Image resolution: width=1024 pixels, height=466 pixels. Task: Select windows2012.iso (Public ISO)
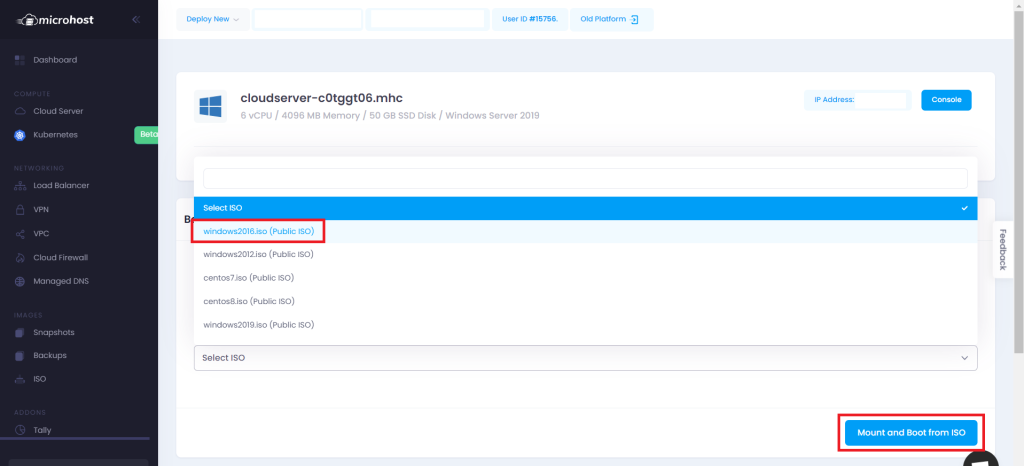(585, 255)
